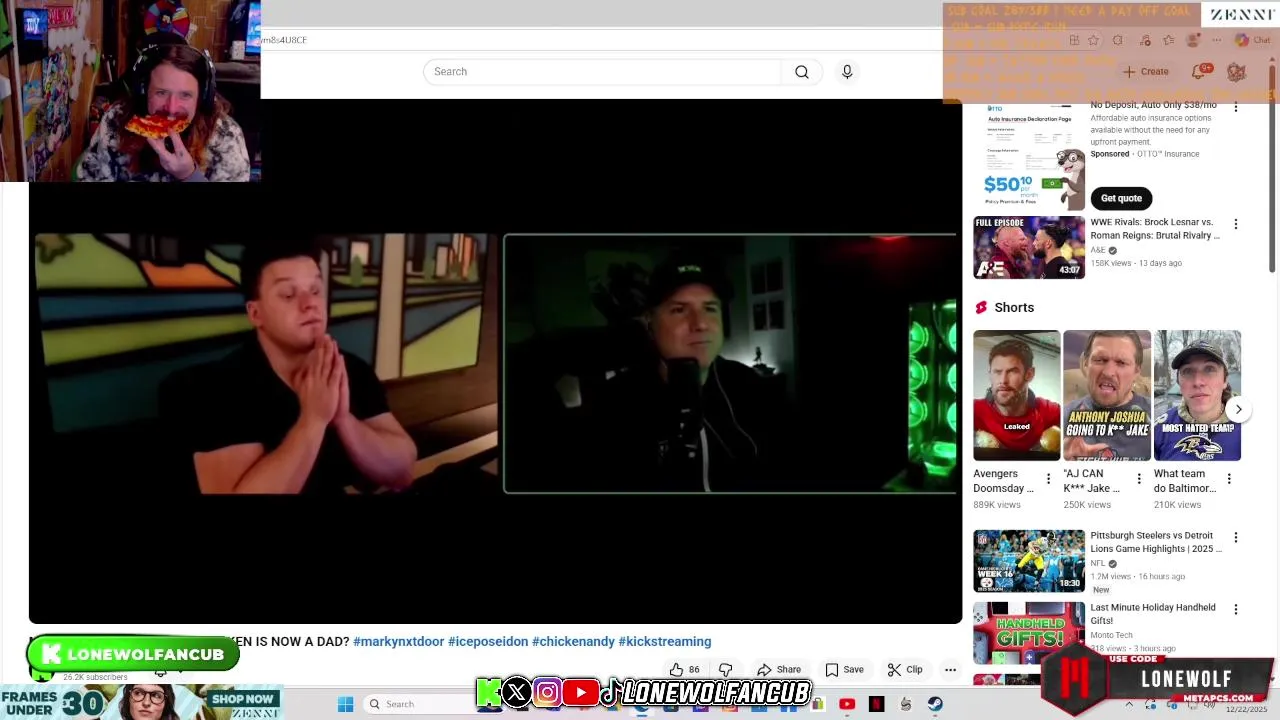Open WWE Rivals video title
The width and height of the screenshot is (1280, 720).
1155,229
